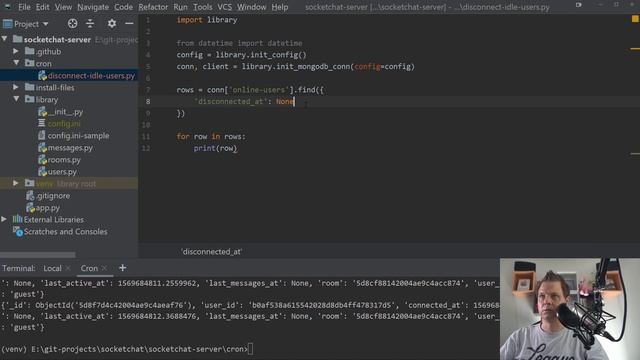Image resolution: width=640 pixels, height=360 pixels.
Task: Open the Code menu
Action: 123,7
